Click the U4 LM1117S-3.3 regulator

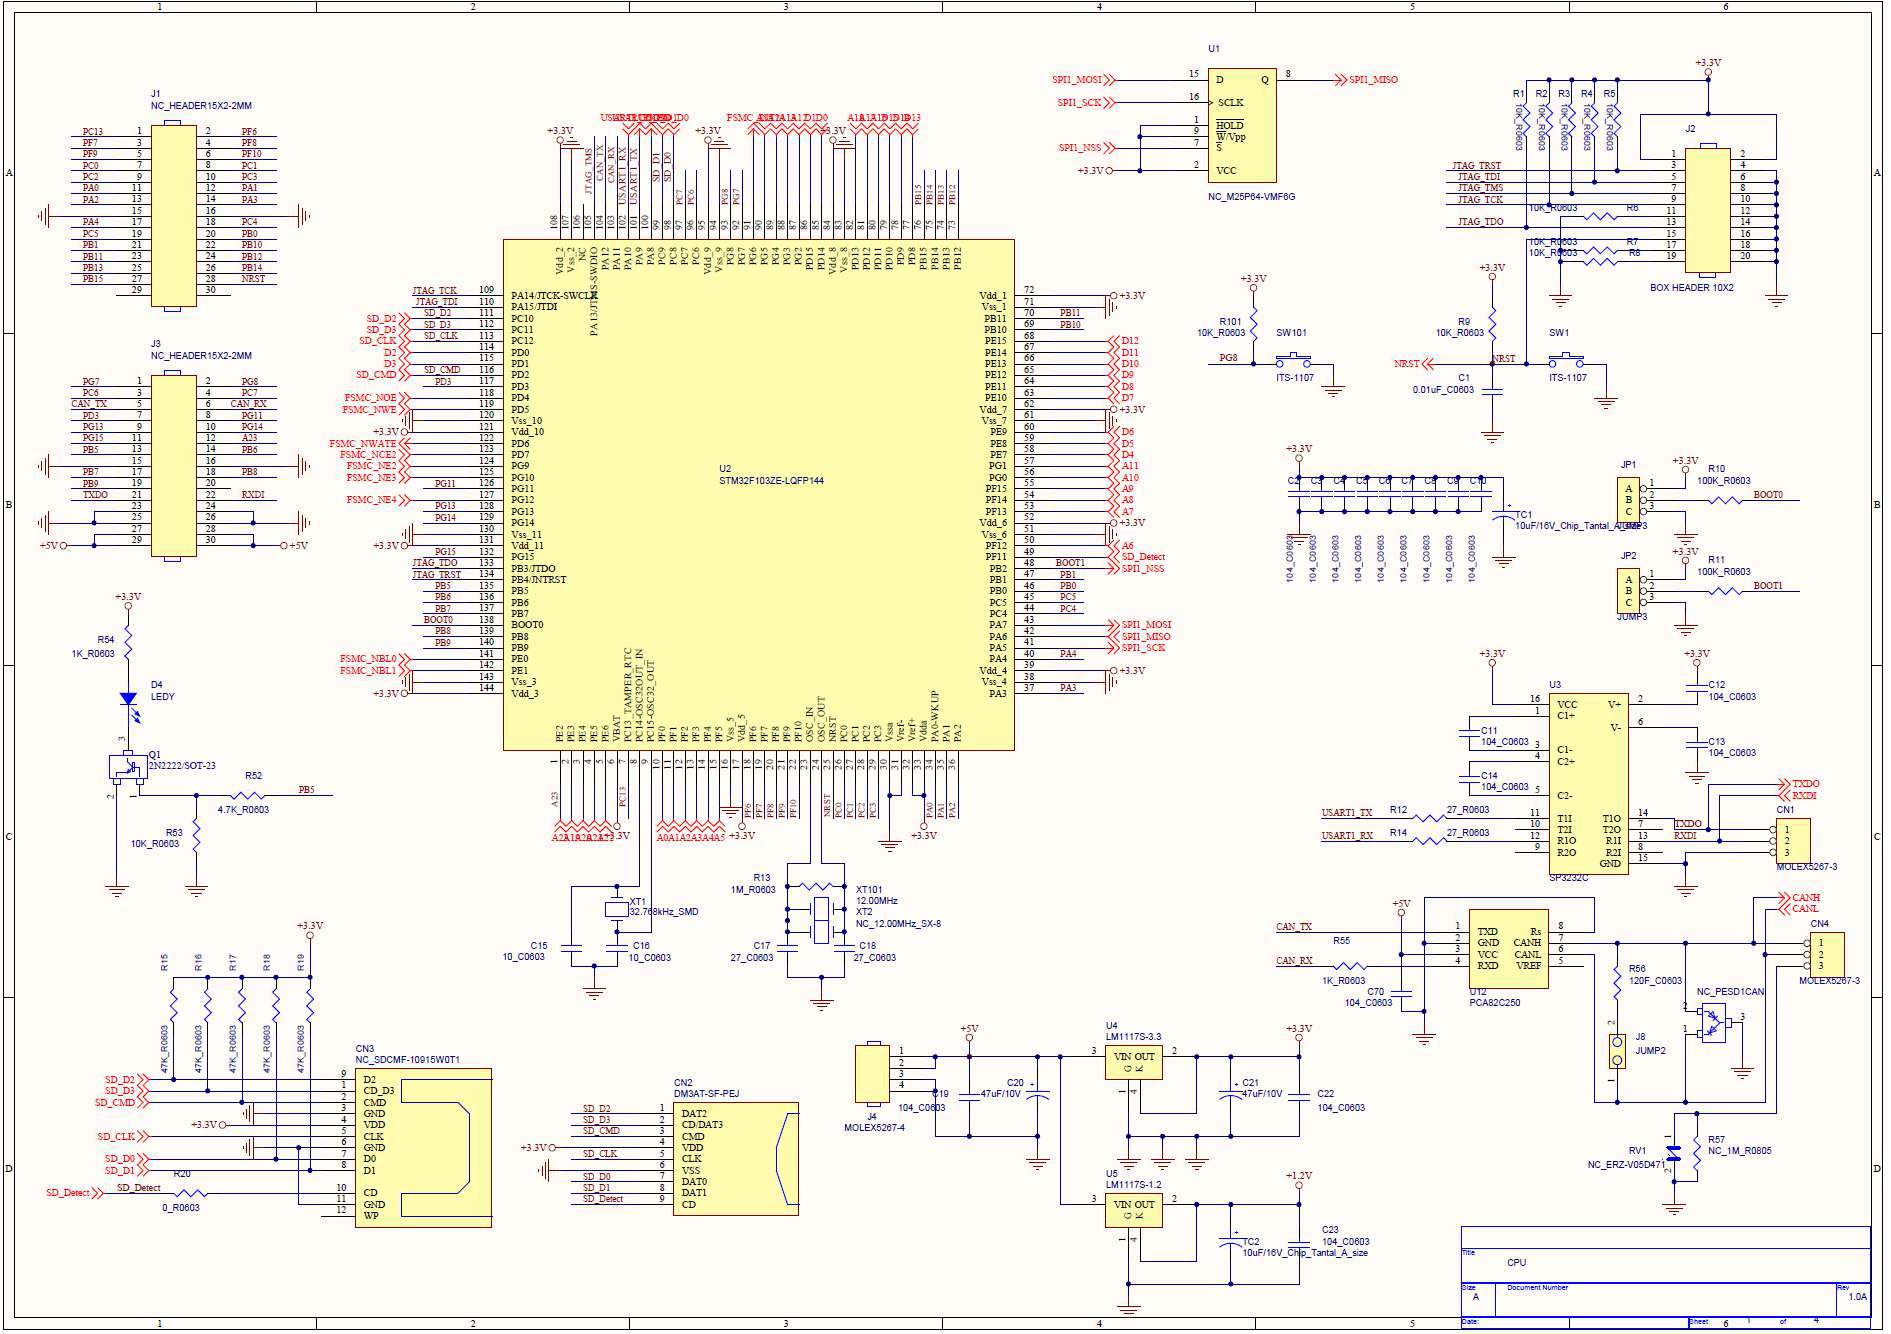[1134, 1062]
